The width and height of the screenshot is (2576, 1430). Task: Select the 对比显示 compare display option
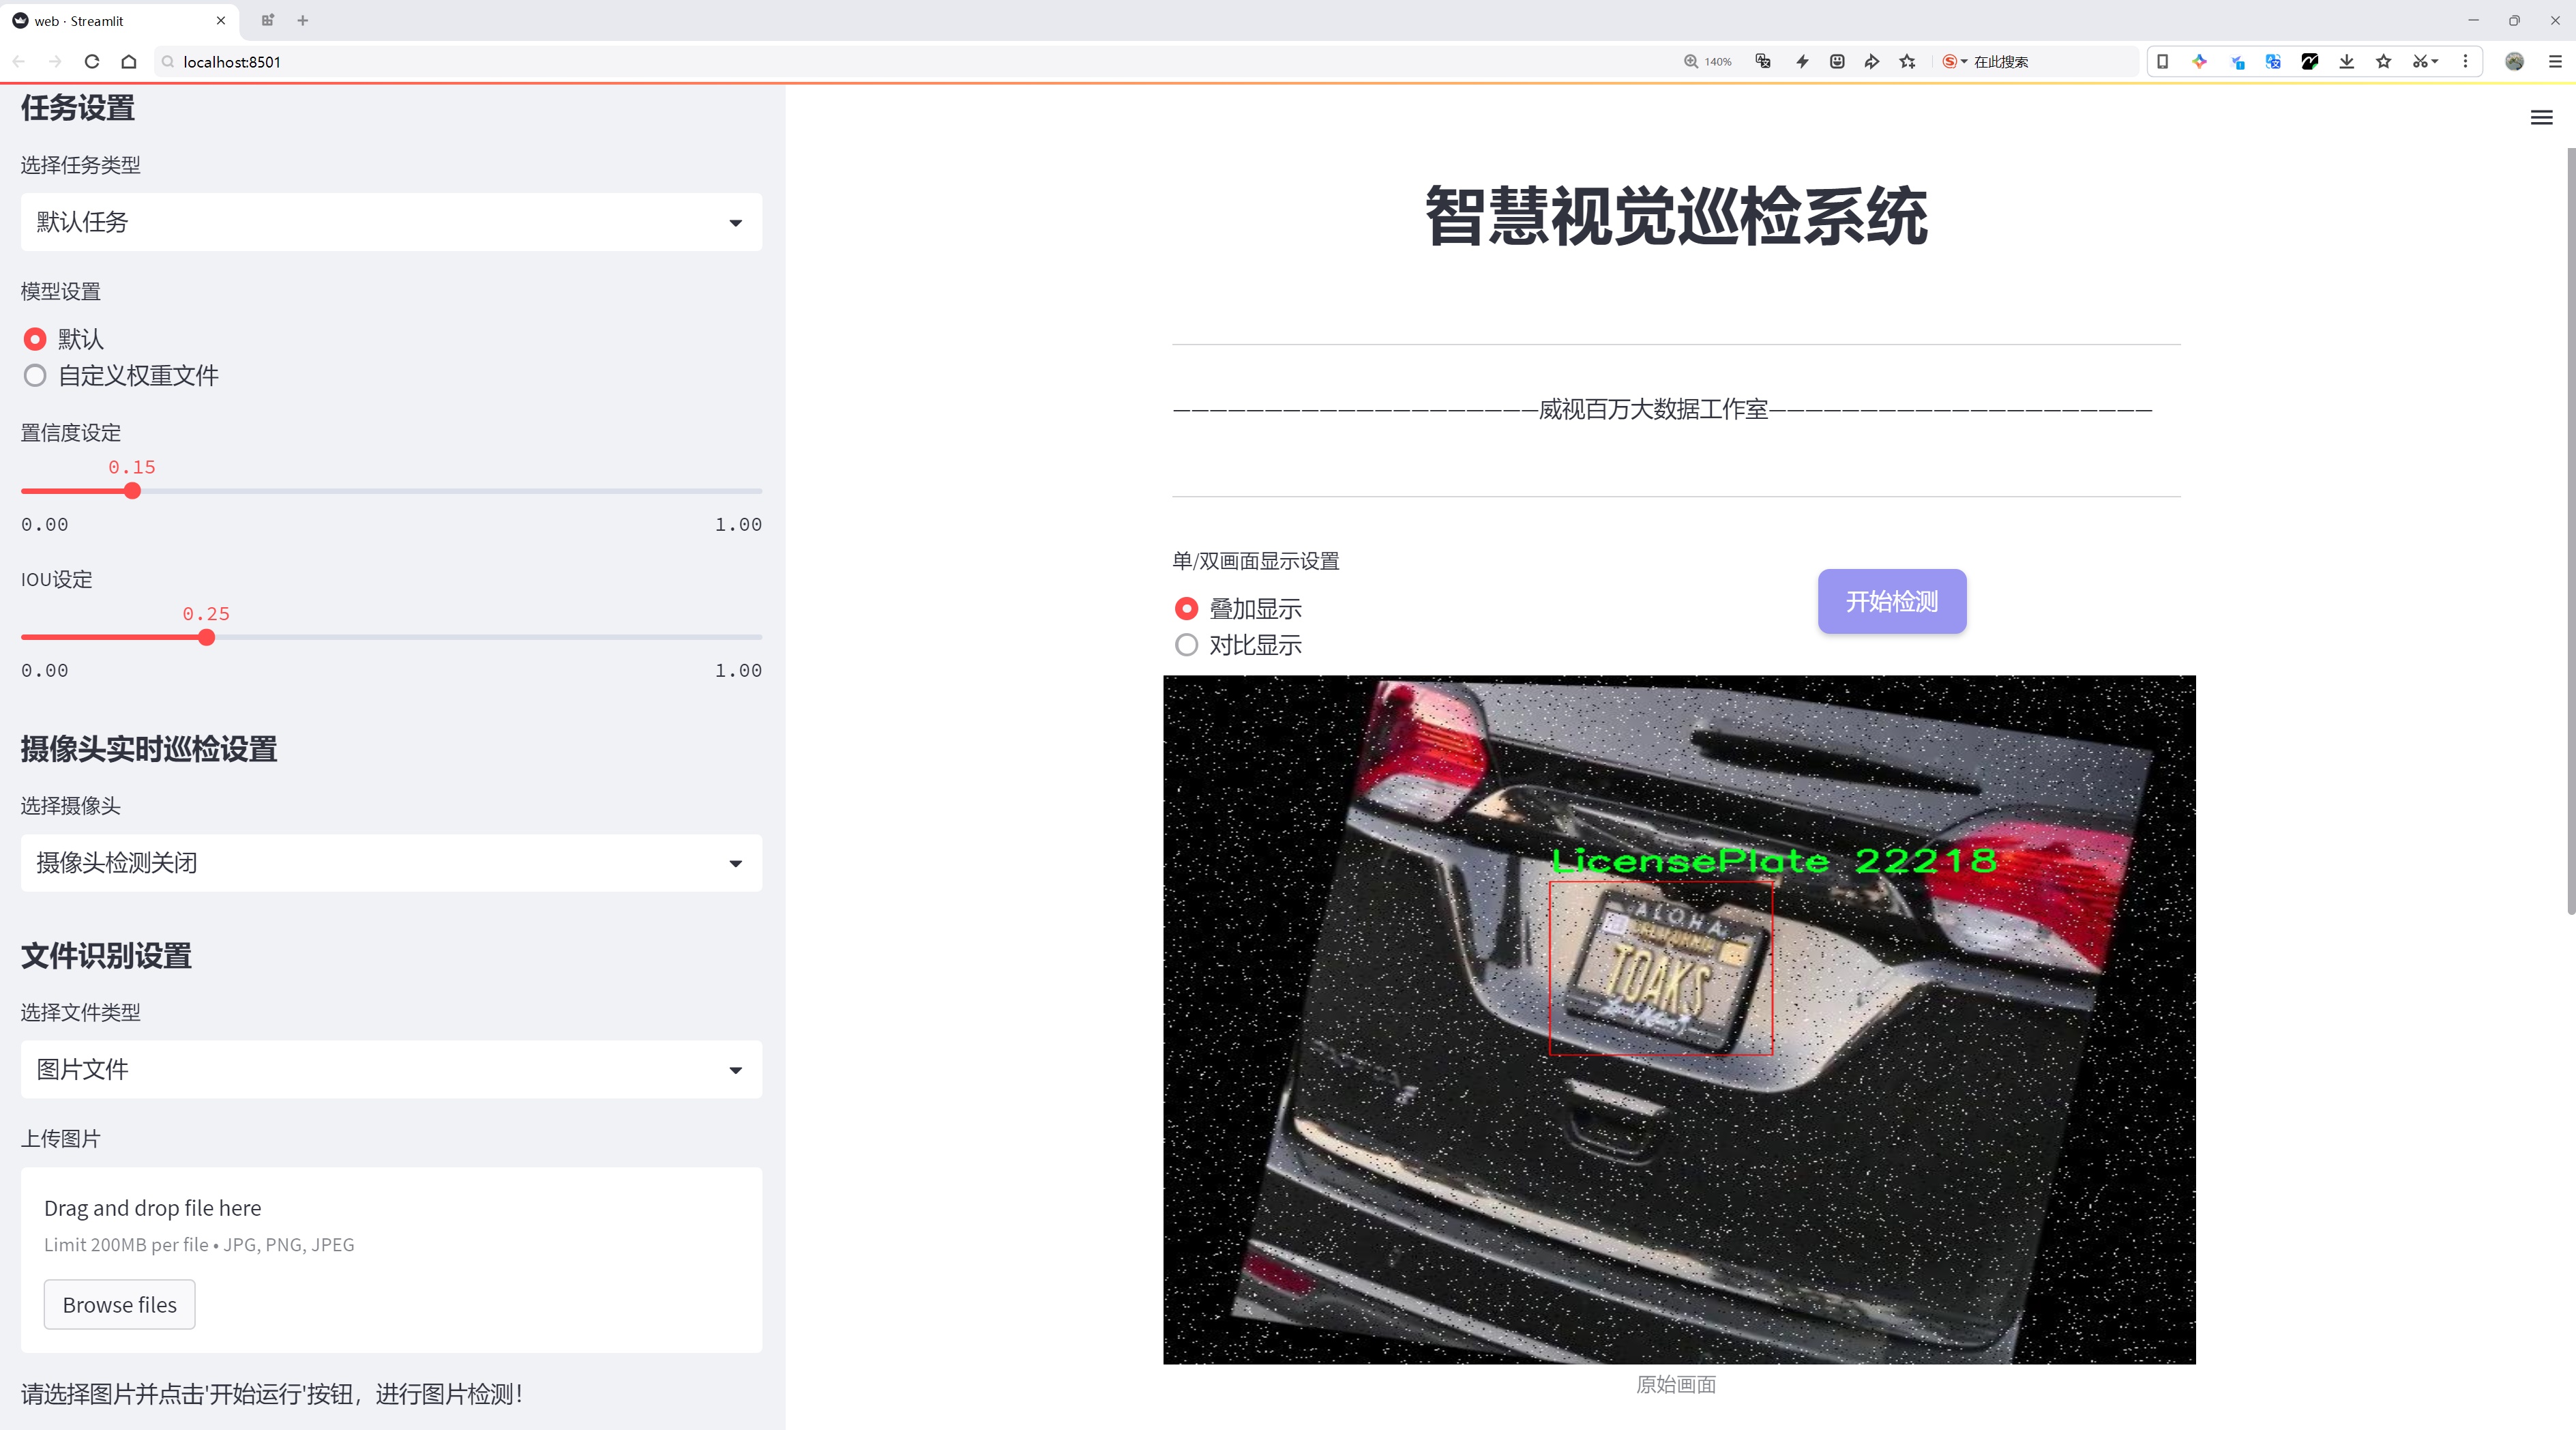coord(1186,645)
